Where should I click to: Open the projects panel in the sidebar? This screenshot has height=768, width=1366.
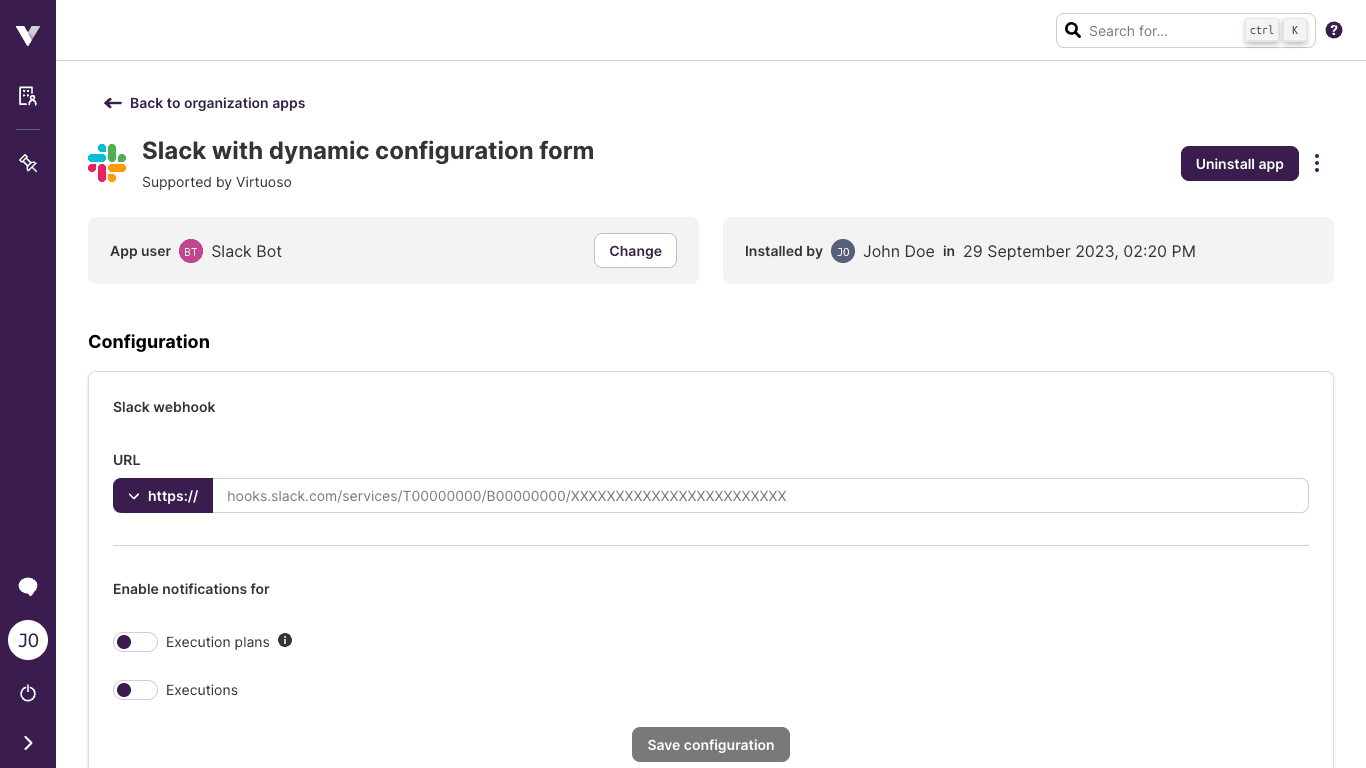[x=28, y=95]
